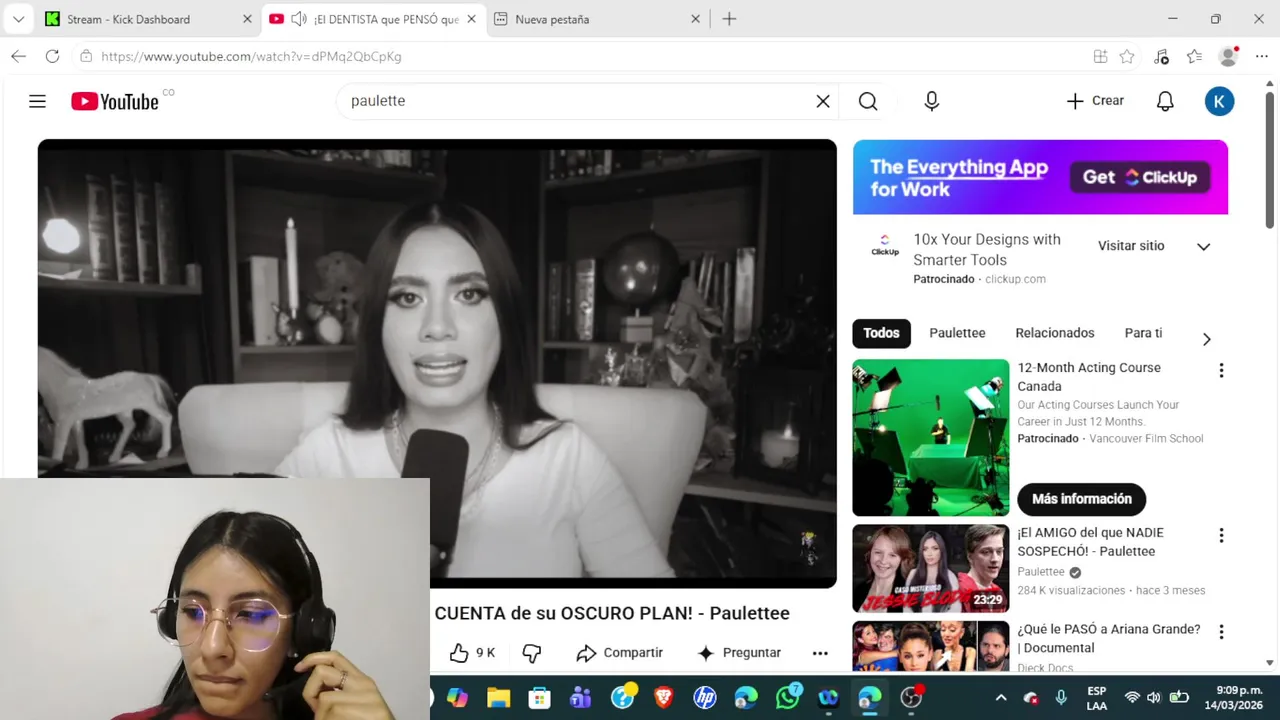The image size is (1280, 720).
Task: Close the Kick Dashboard tab
Action: [247, 19]
